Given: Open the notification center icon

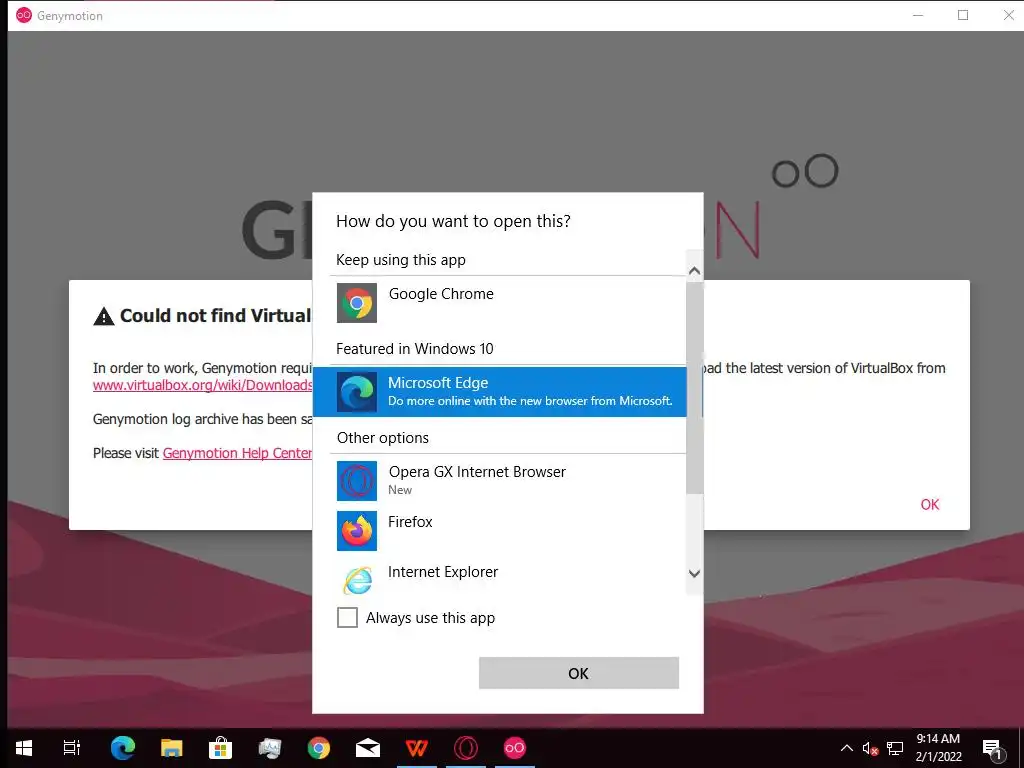Looking at the screenshot, I should (991, 748).
